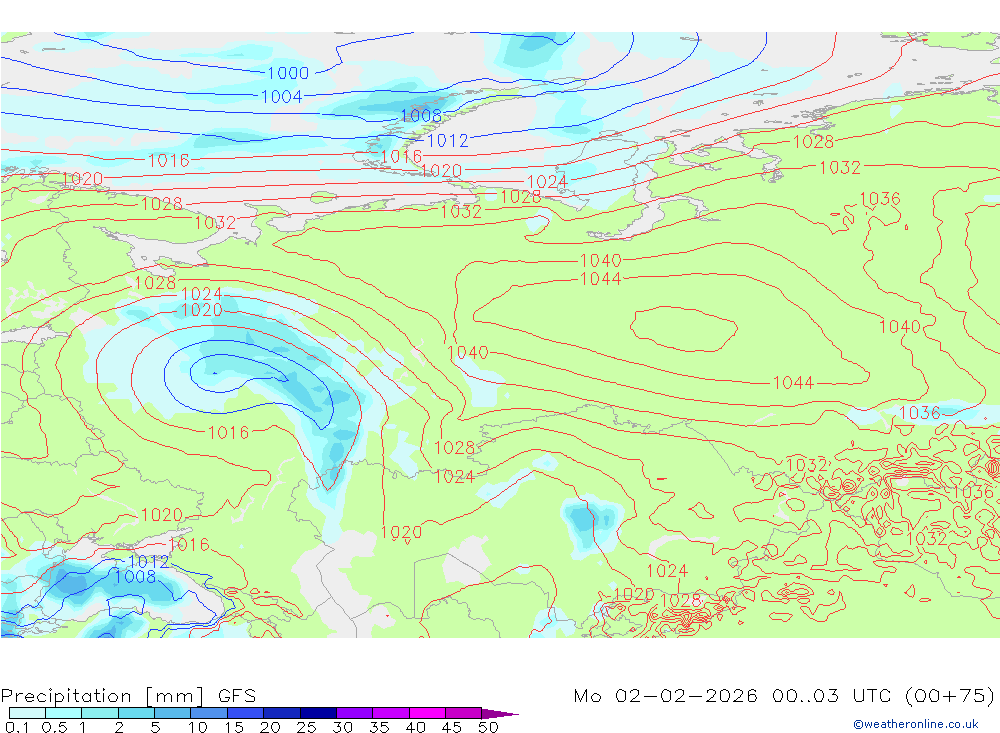Pick the 45–50 mm legend swatch
This screenshot has height=733, width=1000.
(463, 713)
